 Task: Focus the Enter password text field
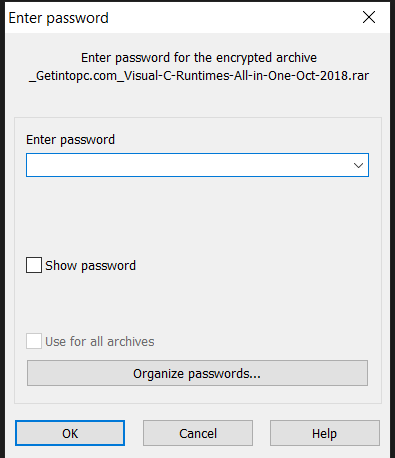click(x=190, y=165)
